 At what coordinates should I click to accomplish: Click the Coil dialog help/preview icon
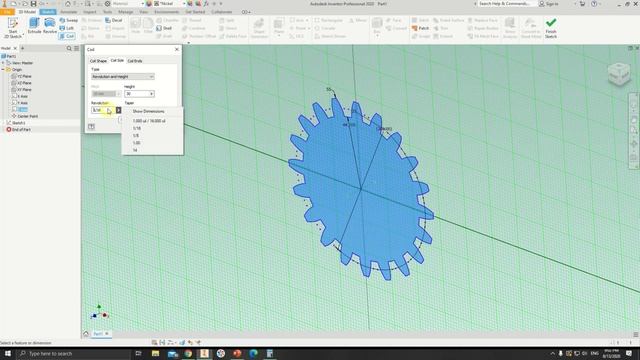[91, 127]
